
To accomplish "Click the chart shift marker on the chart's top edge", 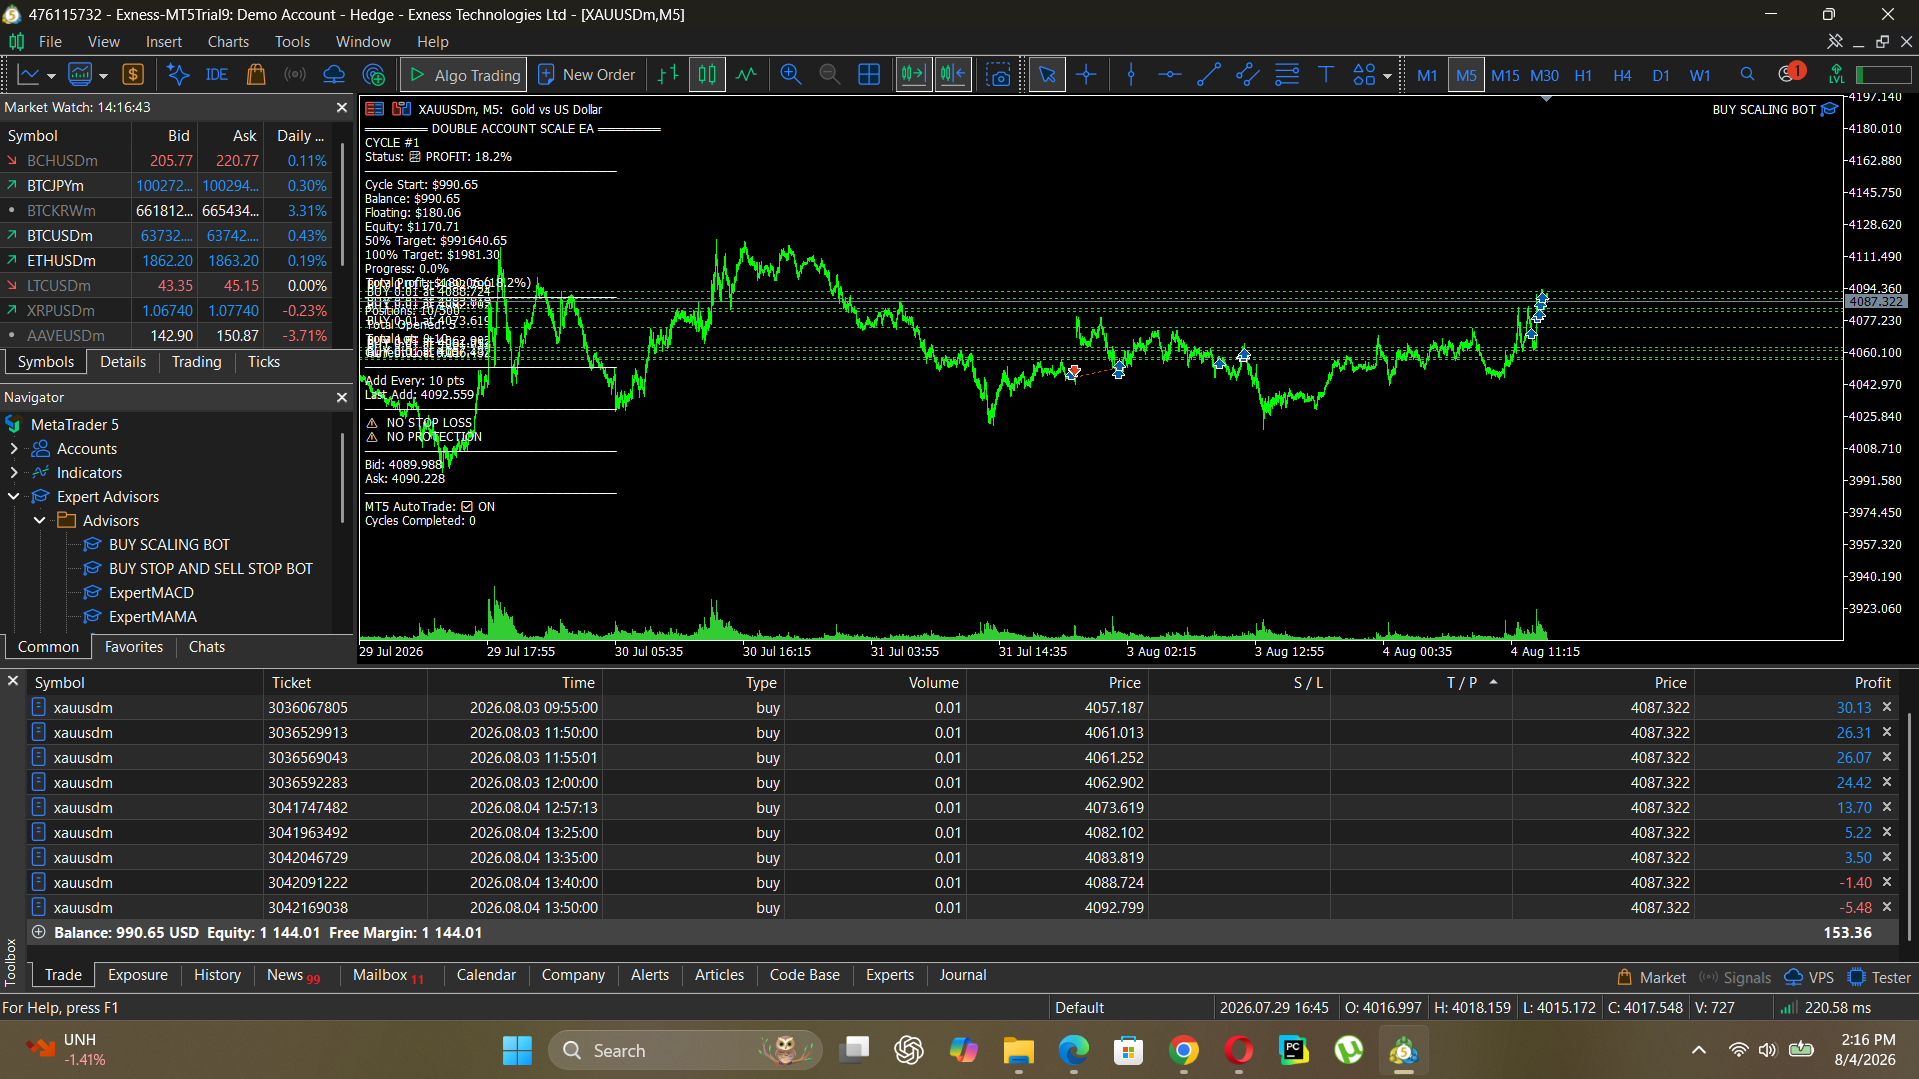I will click(1547, 99).
